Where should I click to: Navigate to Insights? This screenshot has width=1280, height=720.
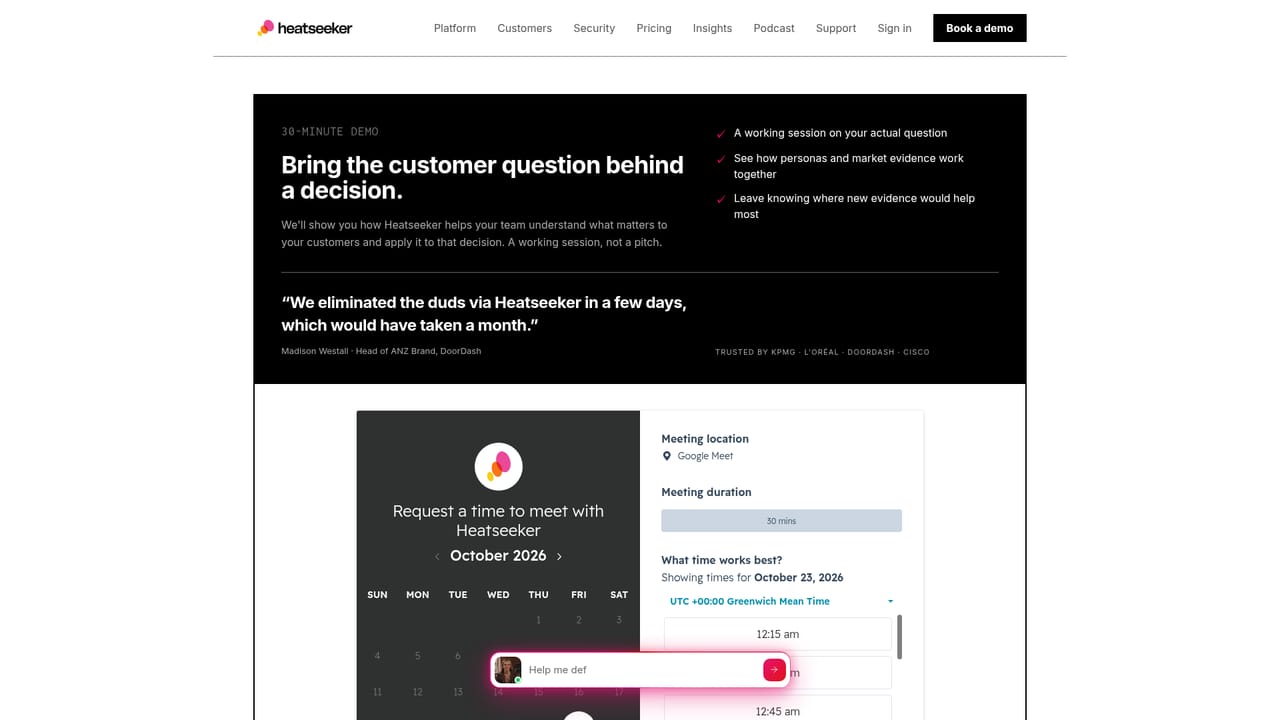[713, 28]
